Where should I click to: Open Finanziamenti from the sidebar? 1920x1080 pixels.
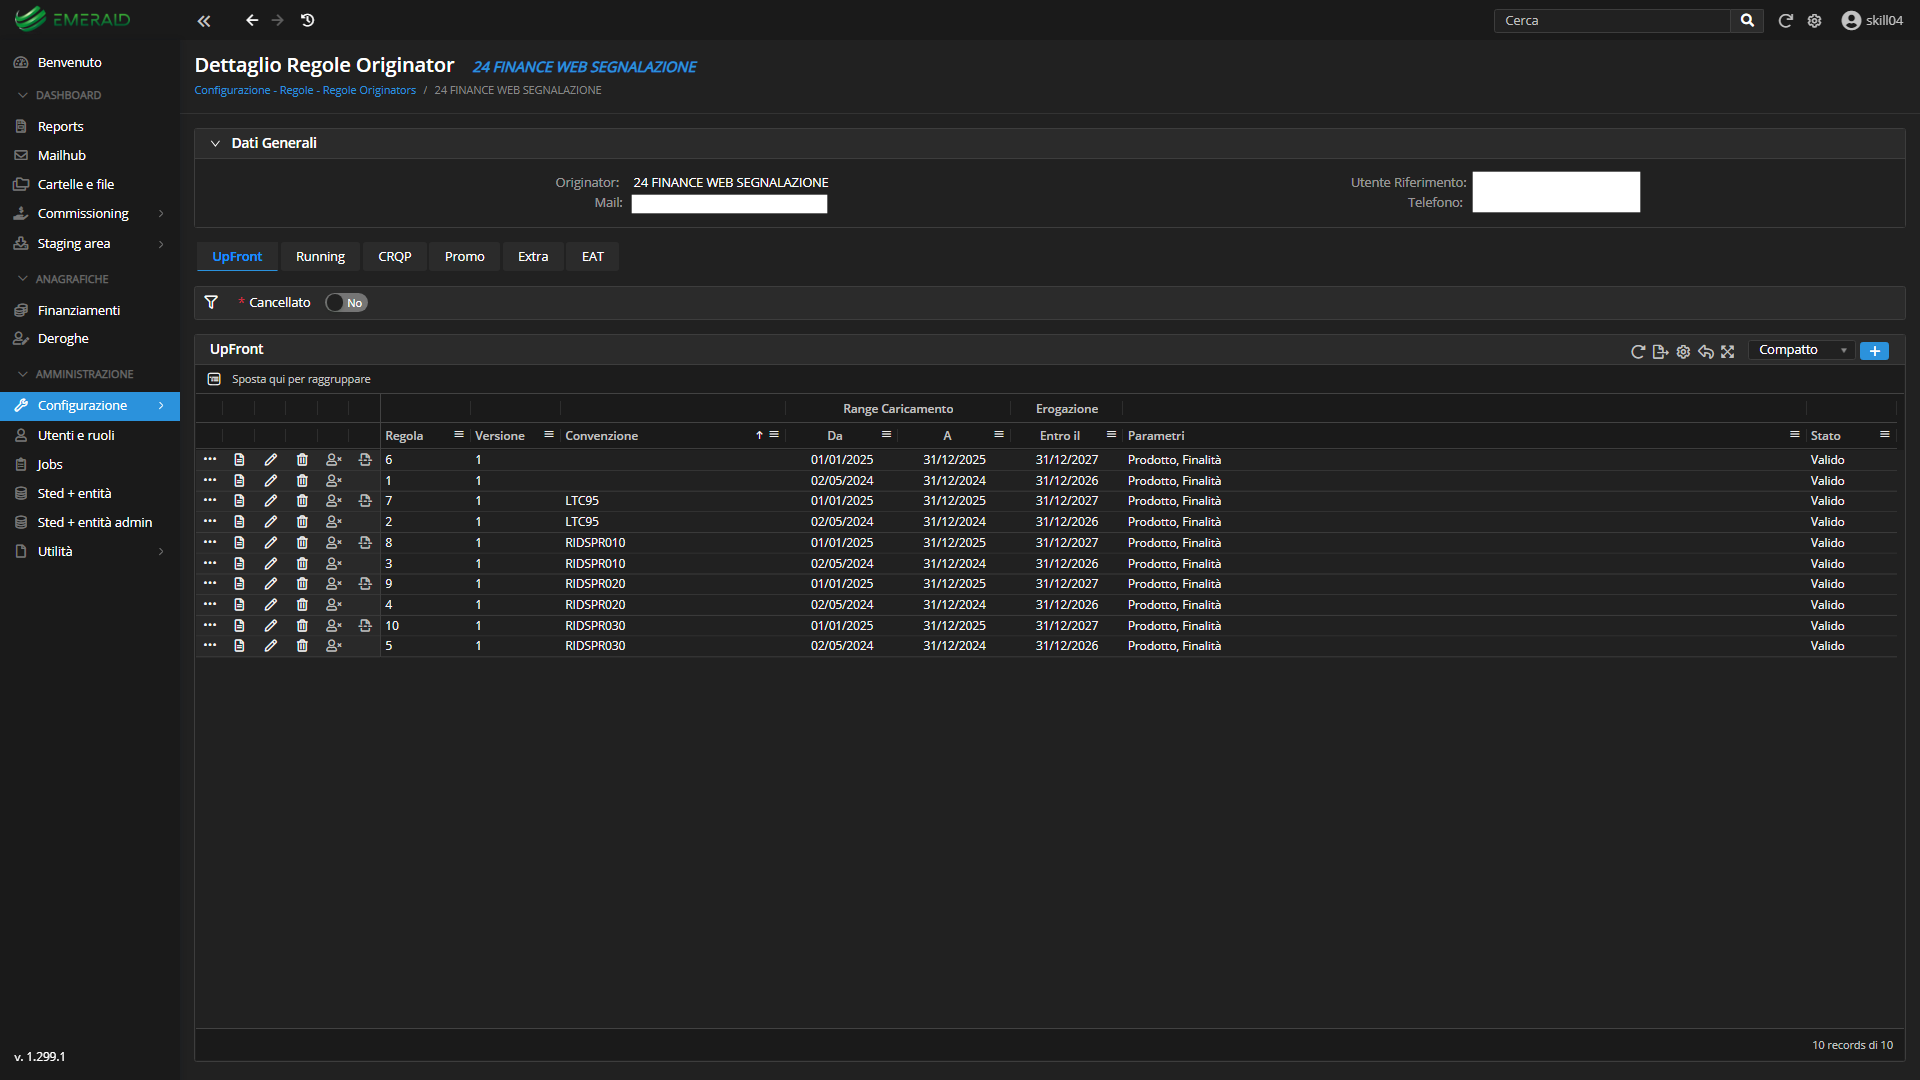(78, 310)
